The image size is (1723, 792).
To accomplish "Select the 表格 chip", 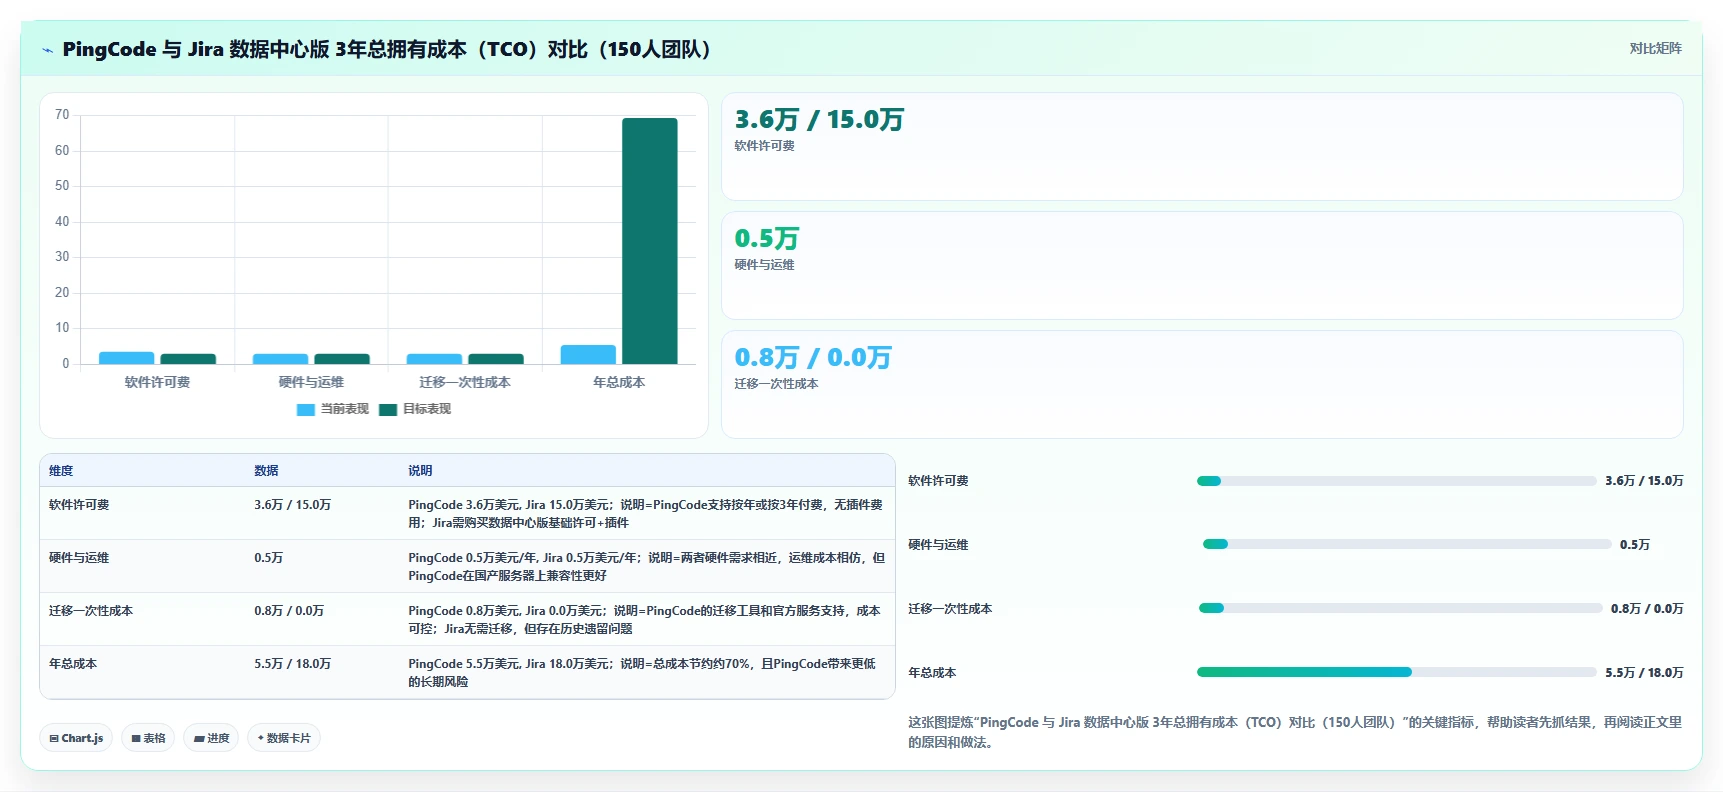I will click(x=148, y=738).
